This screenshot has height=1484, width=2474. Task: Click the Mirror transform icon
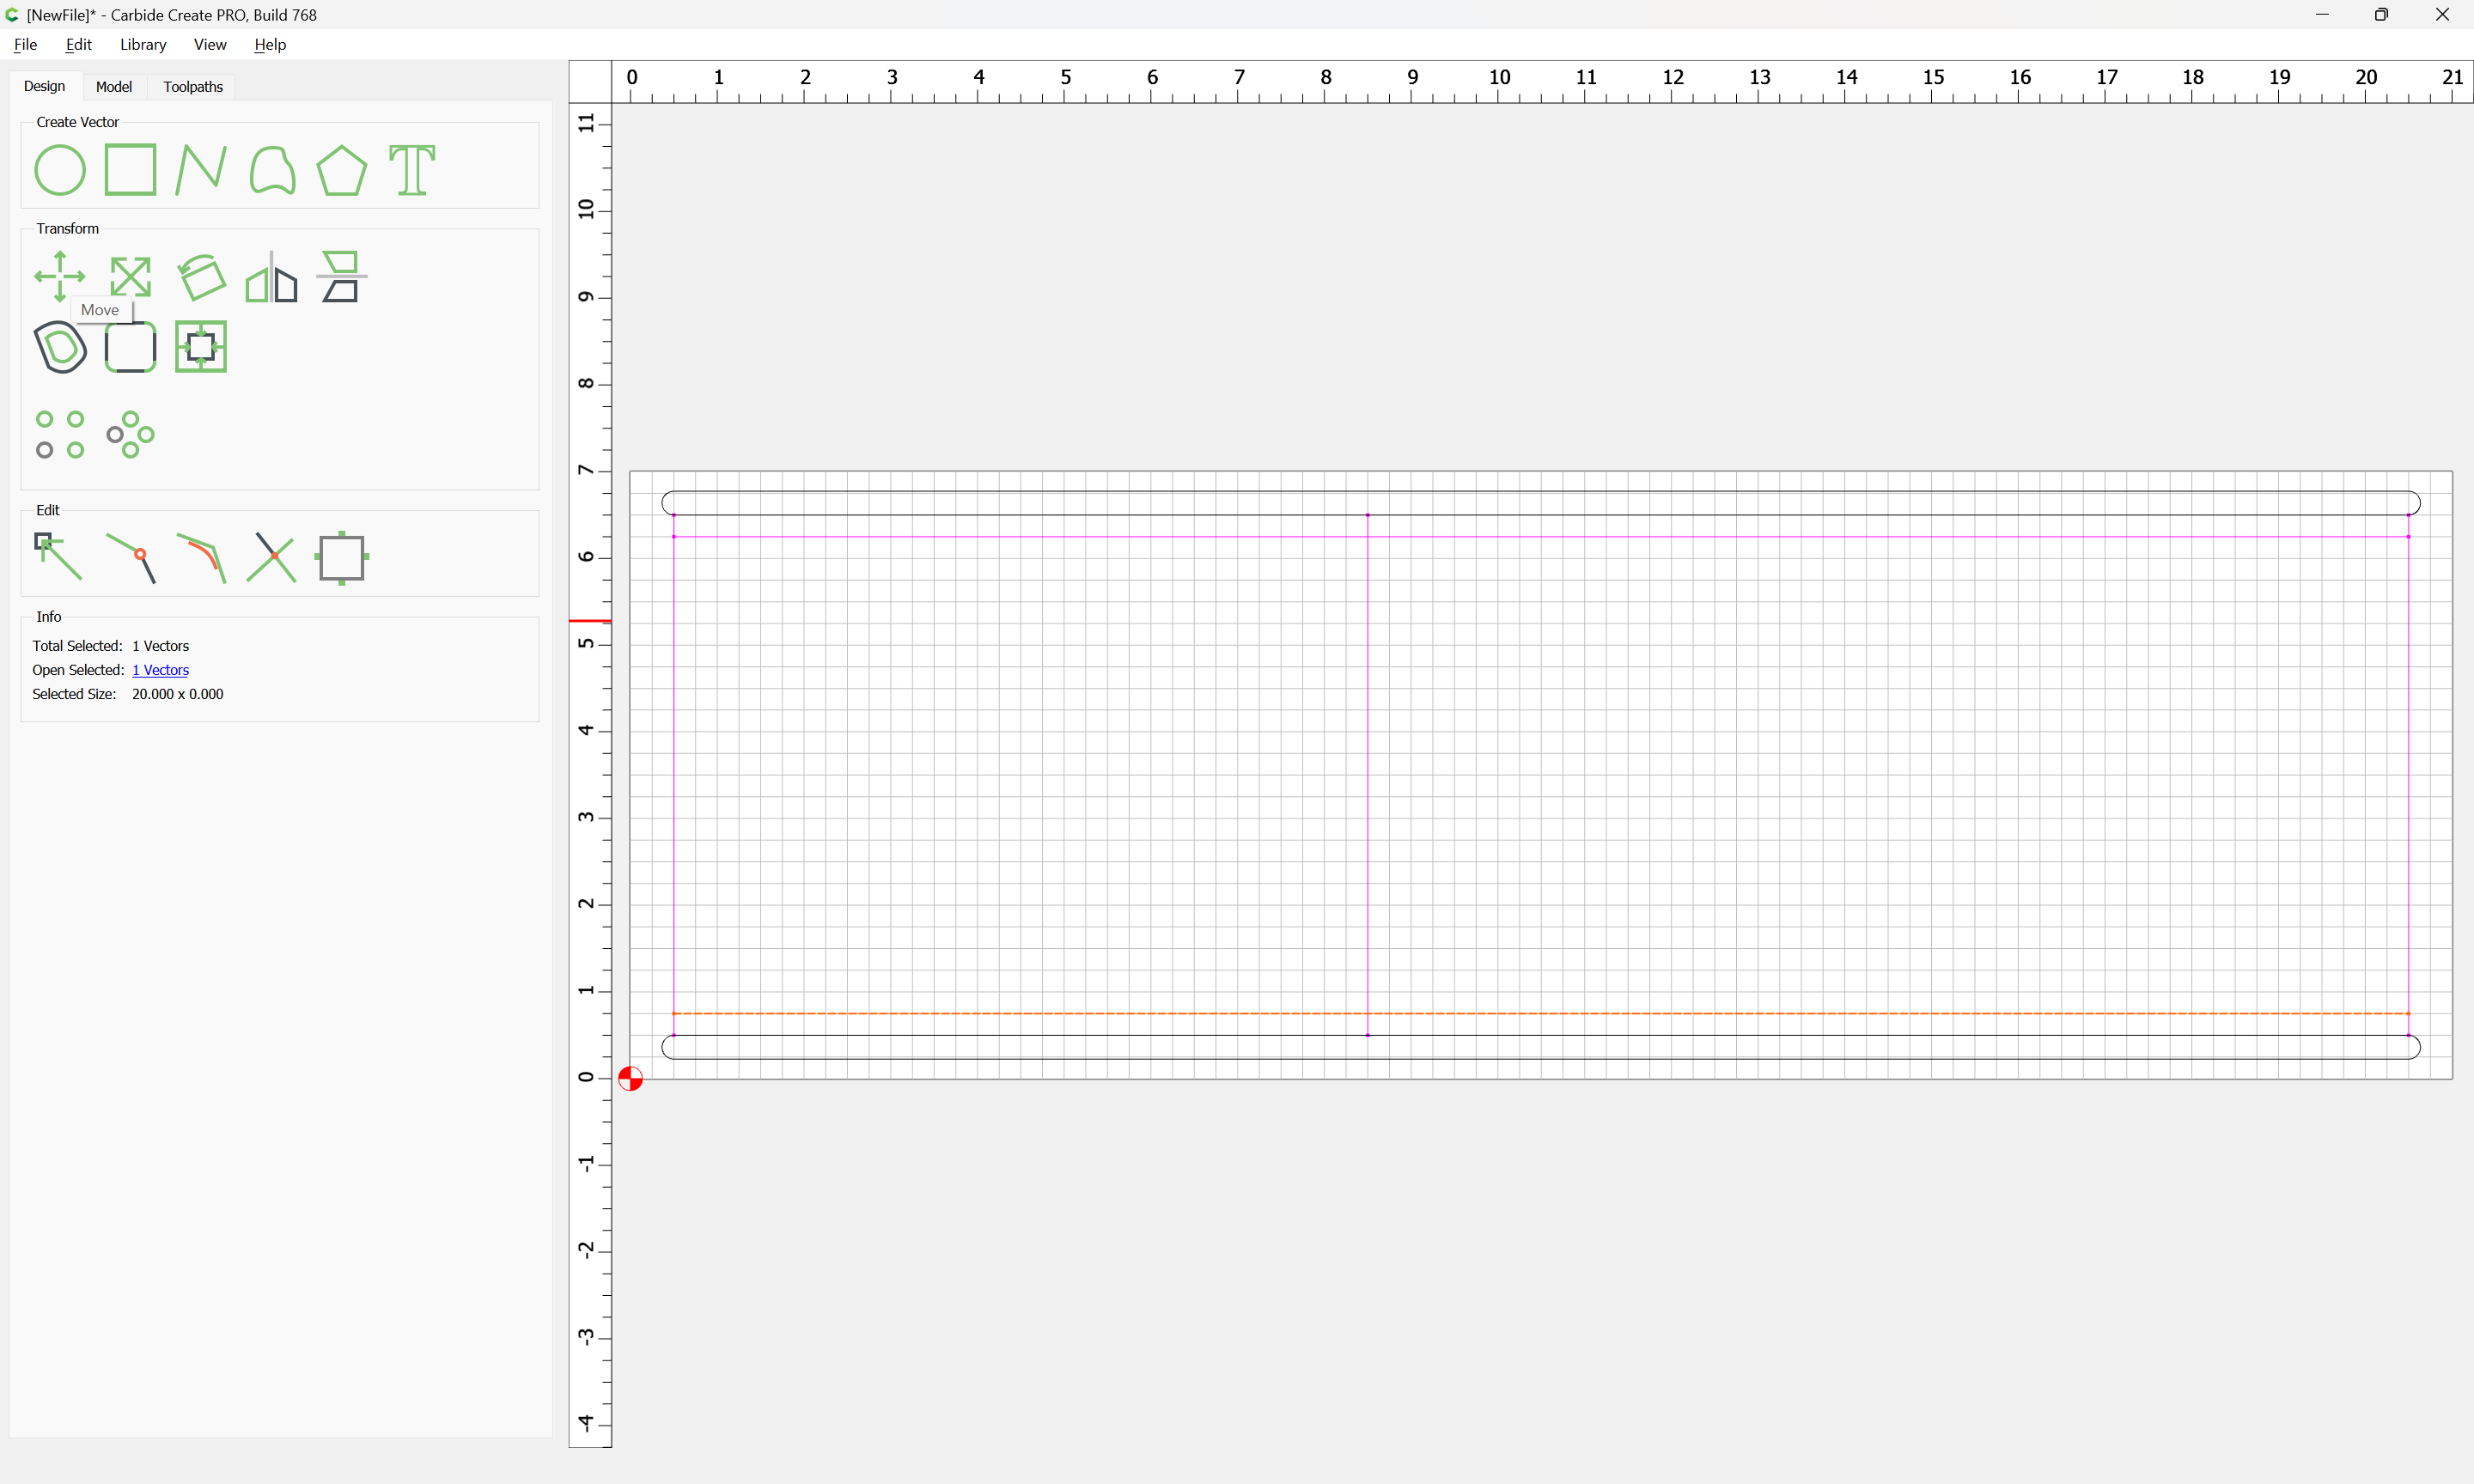pos(272,277)
